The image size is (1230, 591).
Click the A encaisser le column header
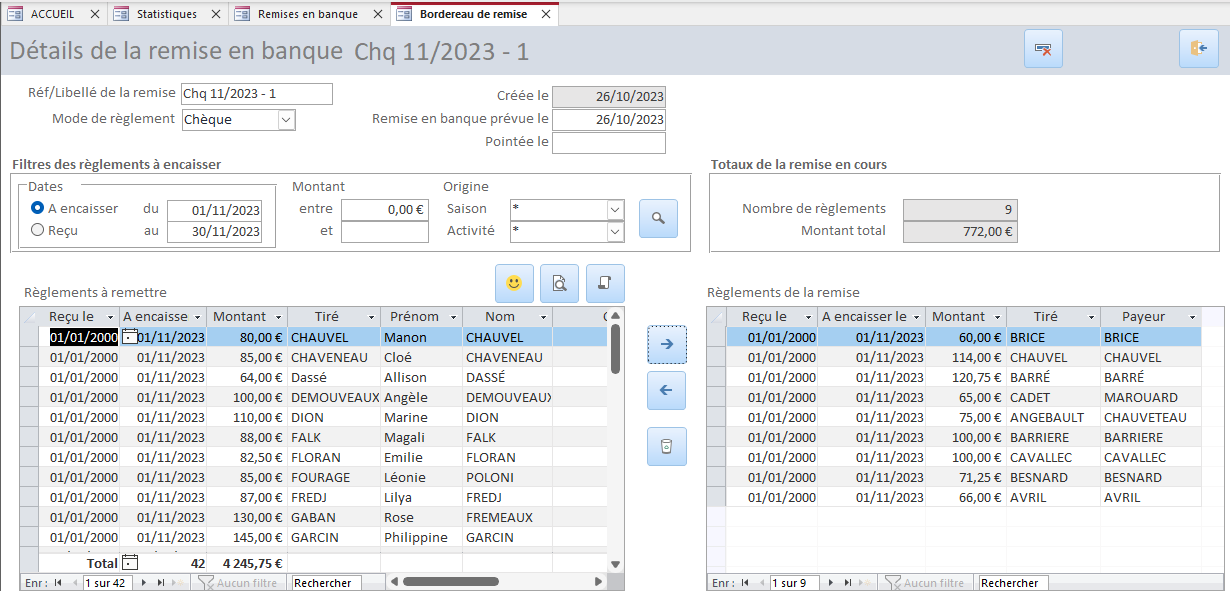tap(871, 316)
